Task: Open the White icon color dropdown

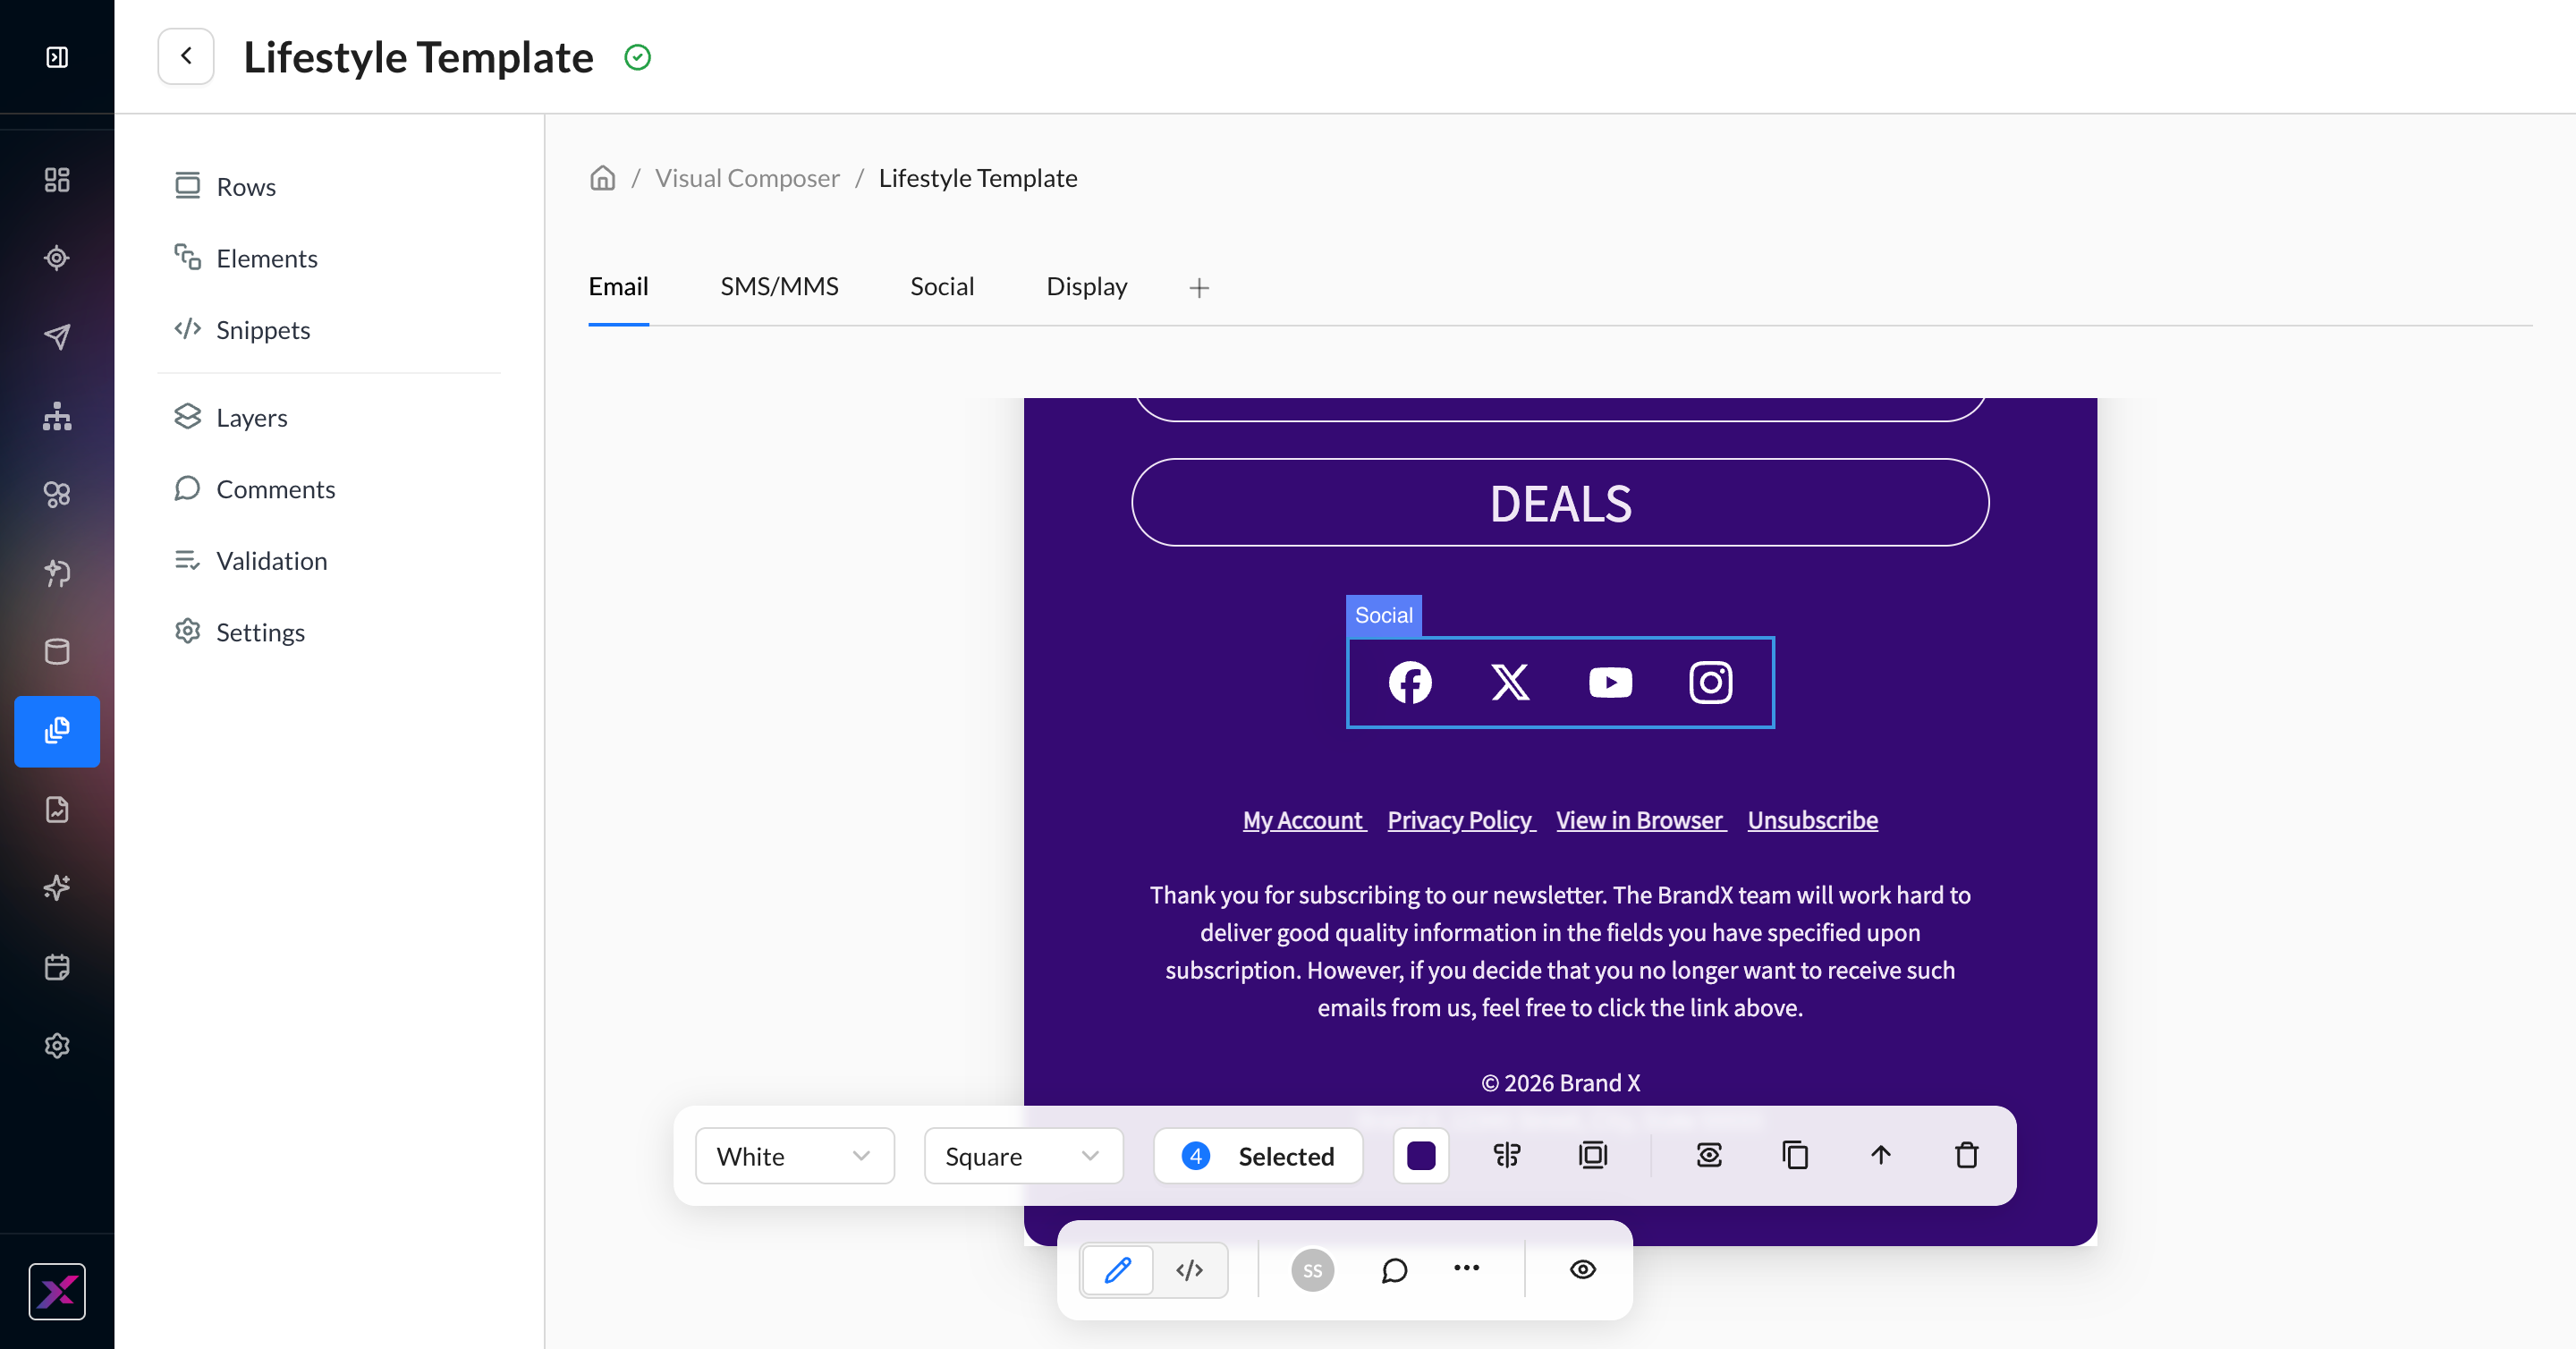Action: (x=795, y=1156)
